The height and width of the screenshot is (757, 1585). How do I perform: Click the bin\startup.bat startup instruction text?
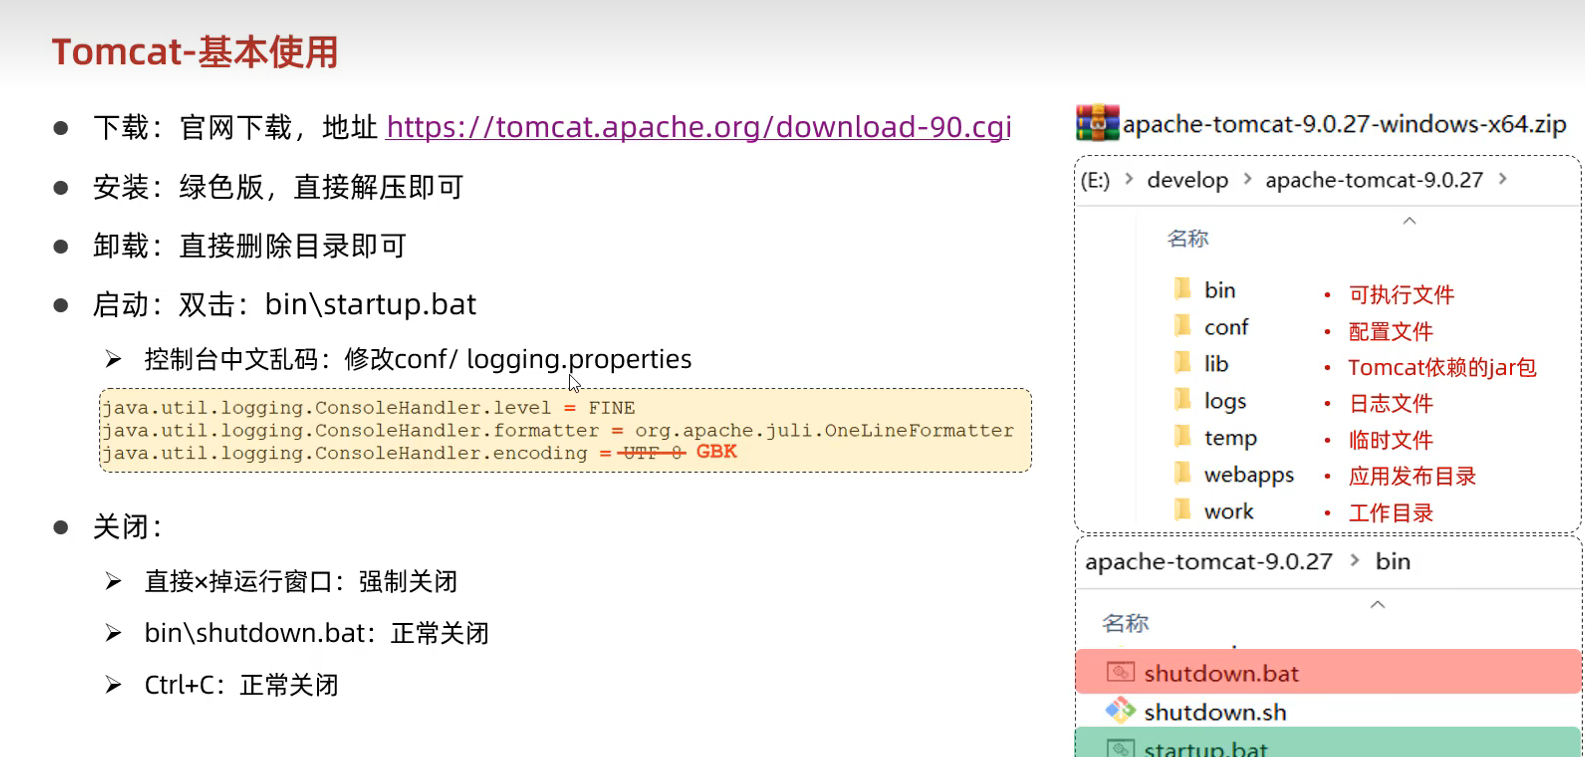pos(371,304)
